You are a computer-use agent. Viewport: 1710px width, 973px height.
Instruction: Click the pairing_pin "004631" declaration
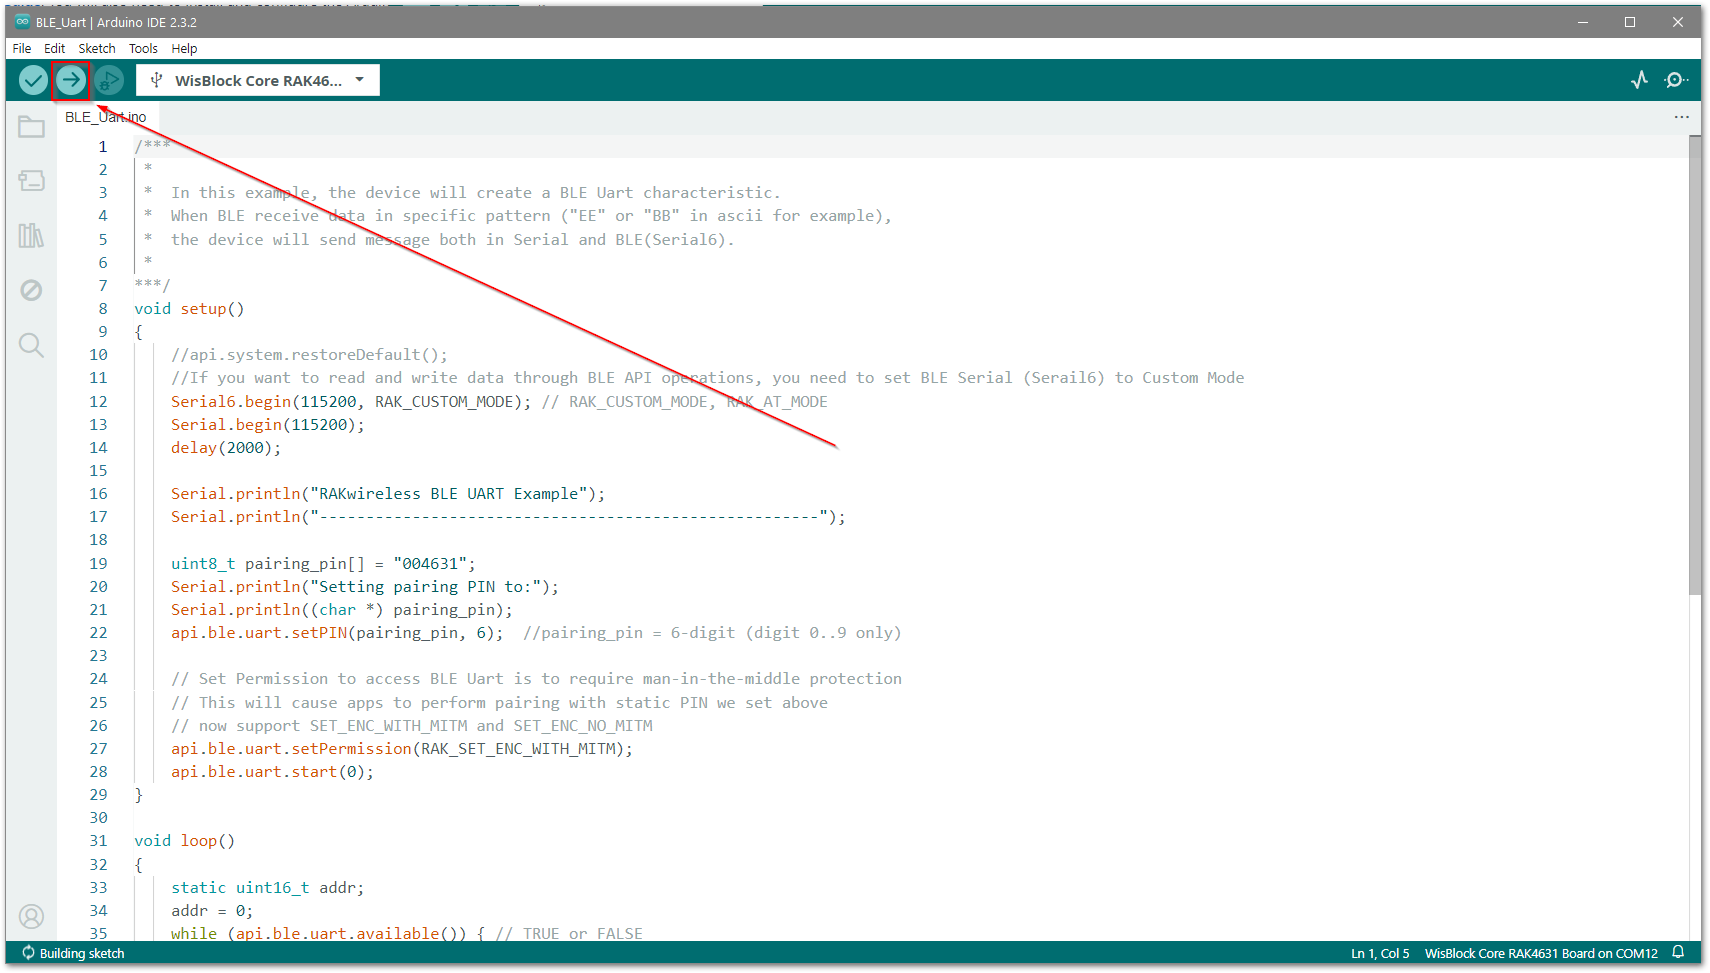[323, 564]
